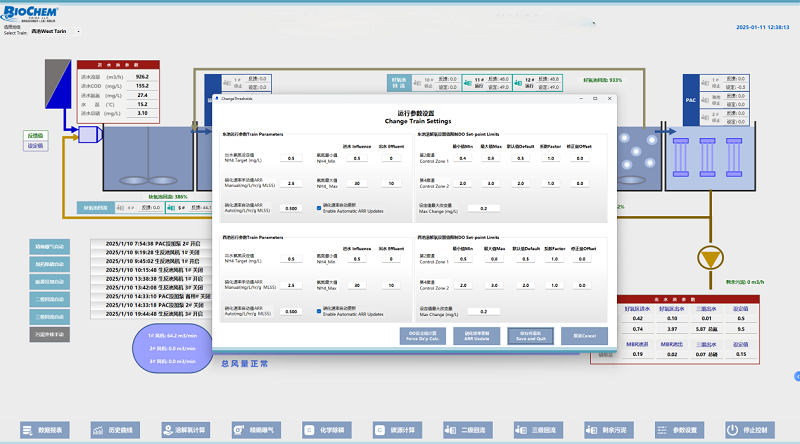The height and width of the screenshot is (444, 800).
Task: Select log row 2025/1/10 10:15:48
Action: coord(152,270)
